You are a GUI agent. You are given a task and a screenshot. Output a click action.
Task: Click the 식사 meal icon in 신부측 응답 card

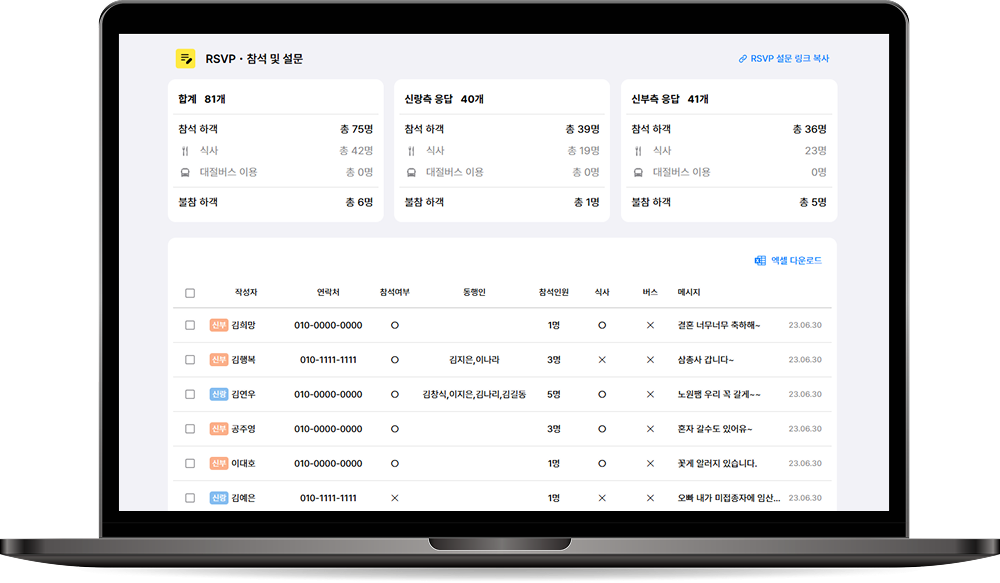pos(638,151)
